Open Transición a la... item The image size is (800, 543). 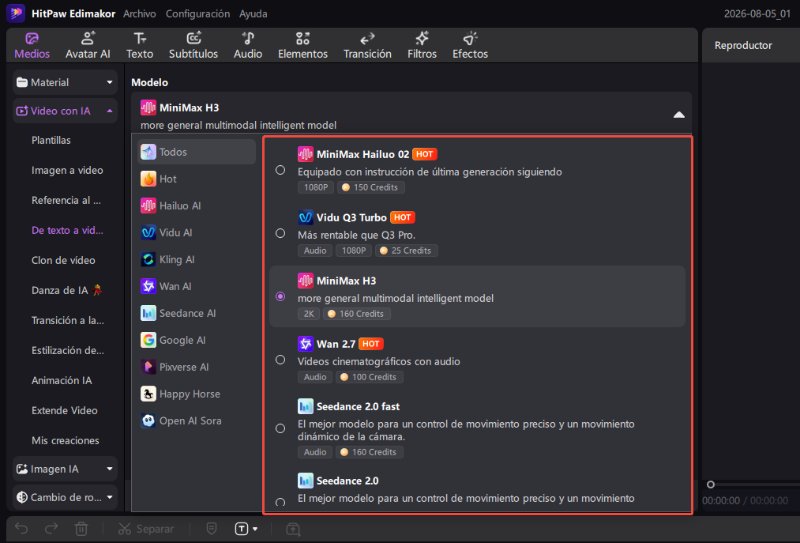(x=68, y=320)
